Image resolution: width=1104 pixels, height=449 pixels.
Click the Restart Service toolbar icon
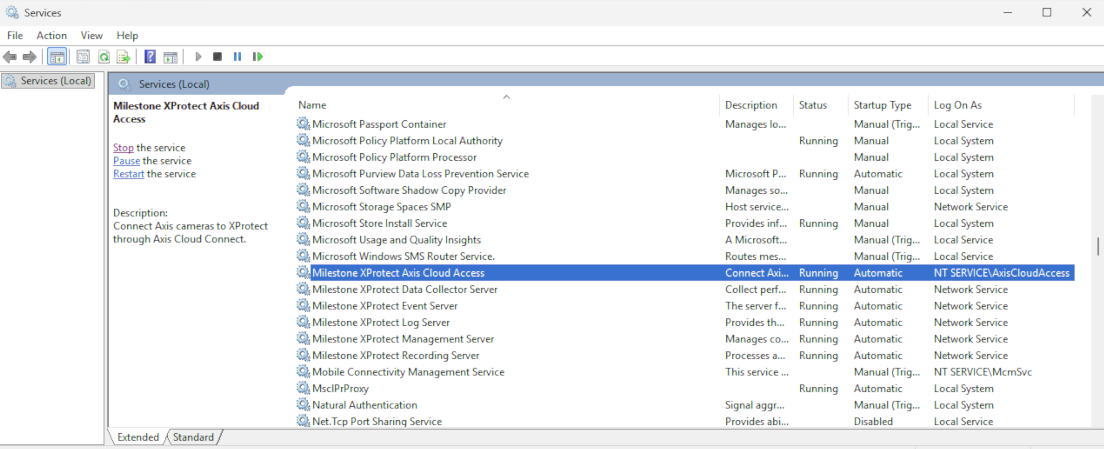[x=258, y=56]
